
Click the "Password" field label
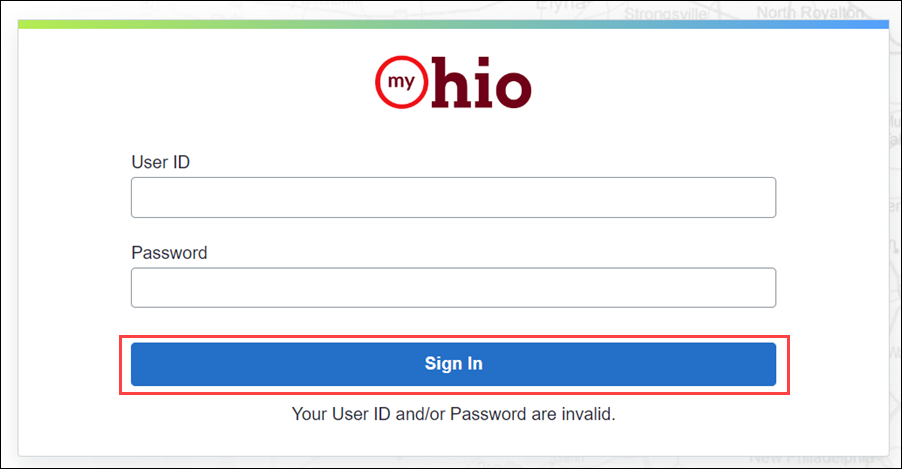pos(169,253)
